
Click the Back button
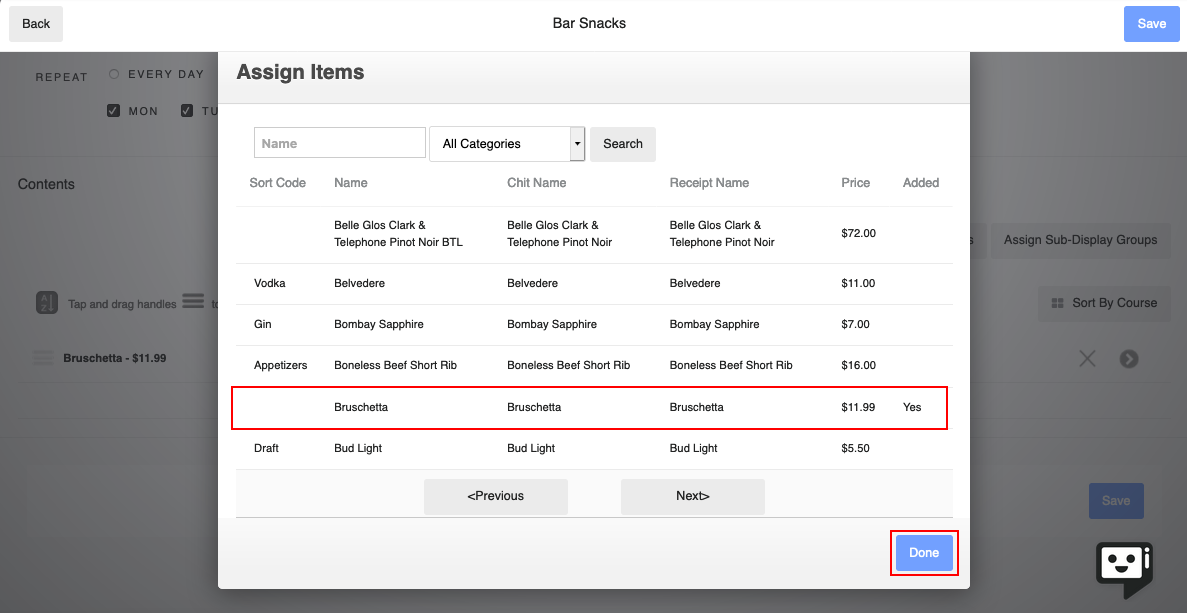[35, 23]
